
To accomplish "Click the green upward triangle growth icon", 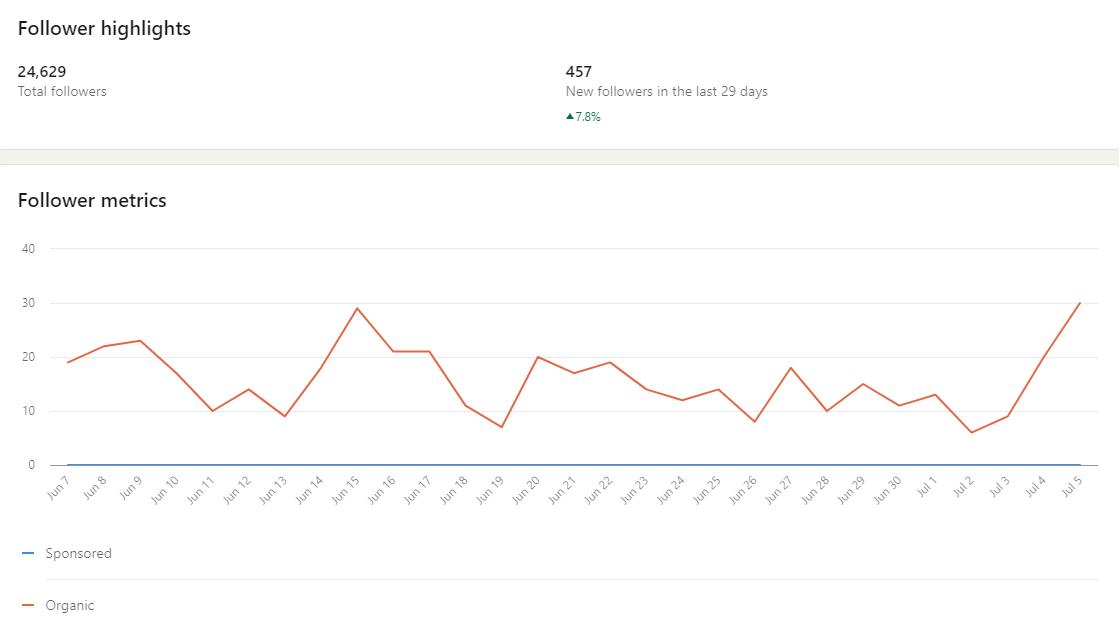I will [x=570, y=117].
